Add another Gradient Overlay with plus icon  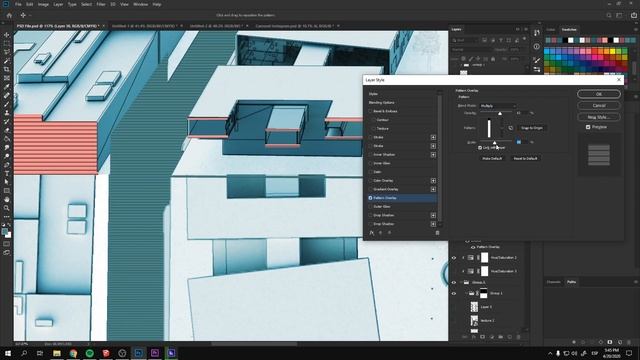[433, 189]
